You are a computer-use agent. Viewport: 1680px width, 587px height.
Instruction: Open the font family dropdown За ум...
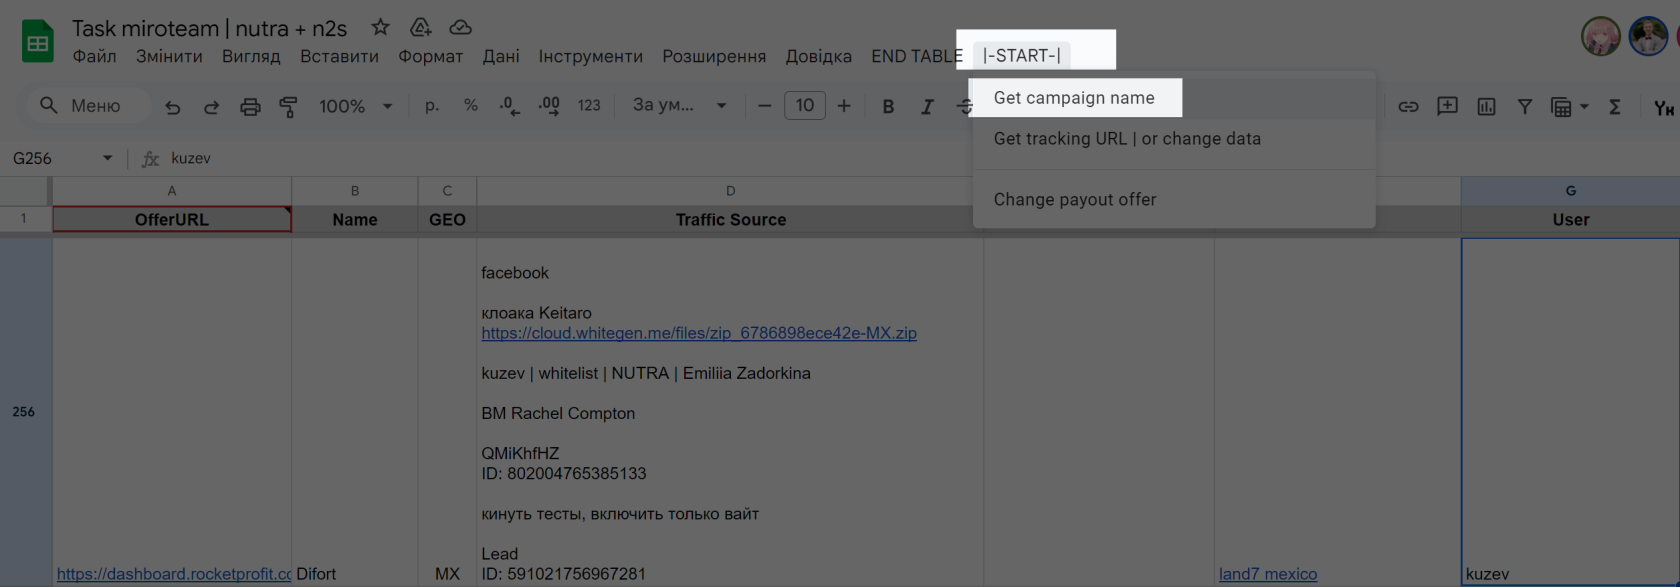(x=680, y=106)
